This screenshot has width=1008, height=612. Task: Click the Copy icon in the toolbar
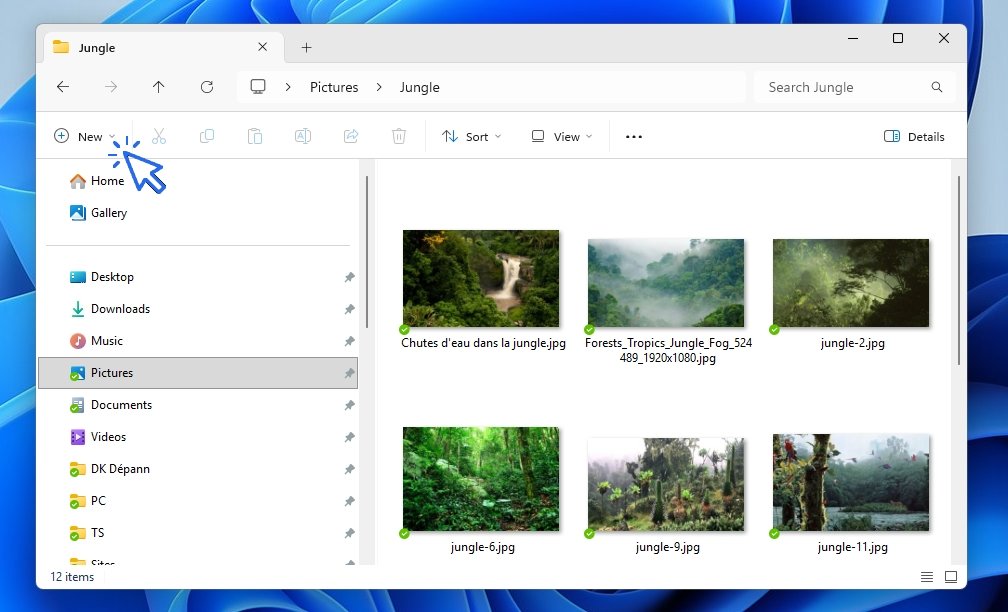[207, 136]
